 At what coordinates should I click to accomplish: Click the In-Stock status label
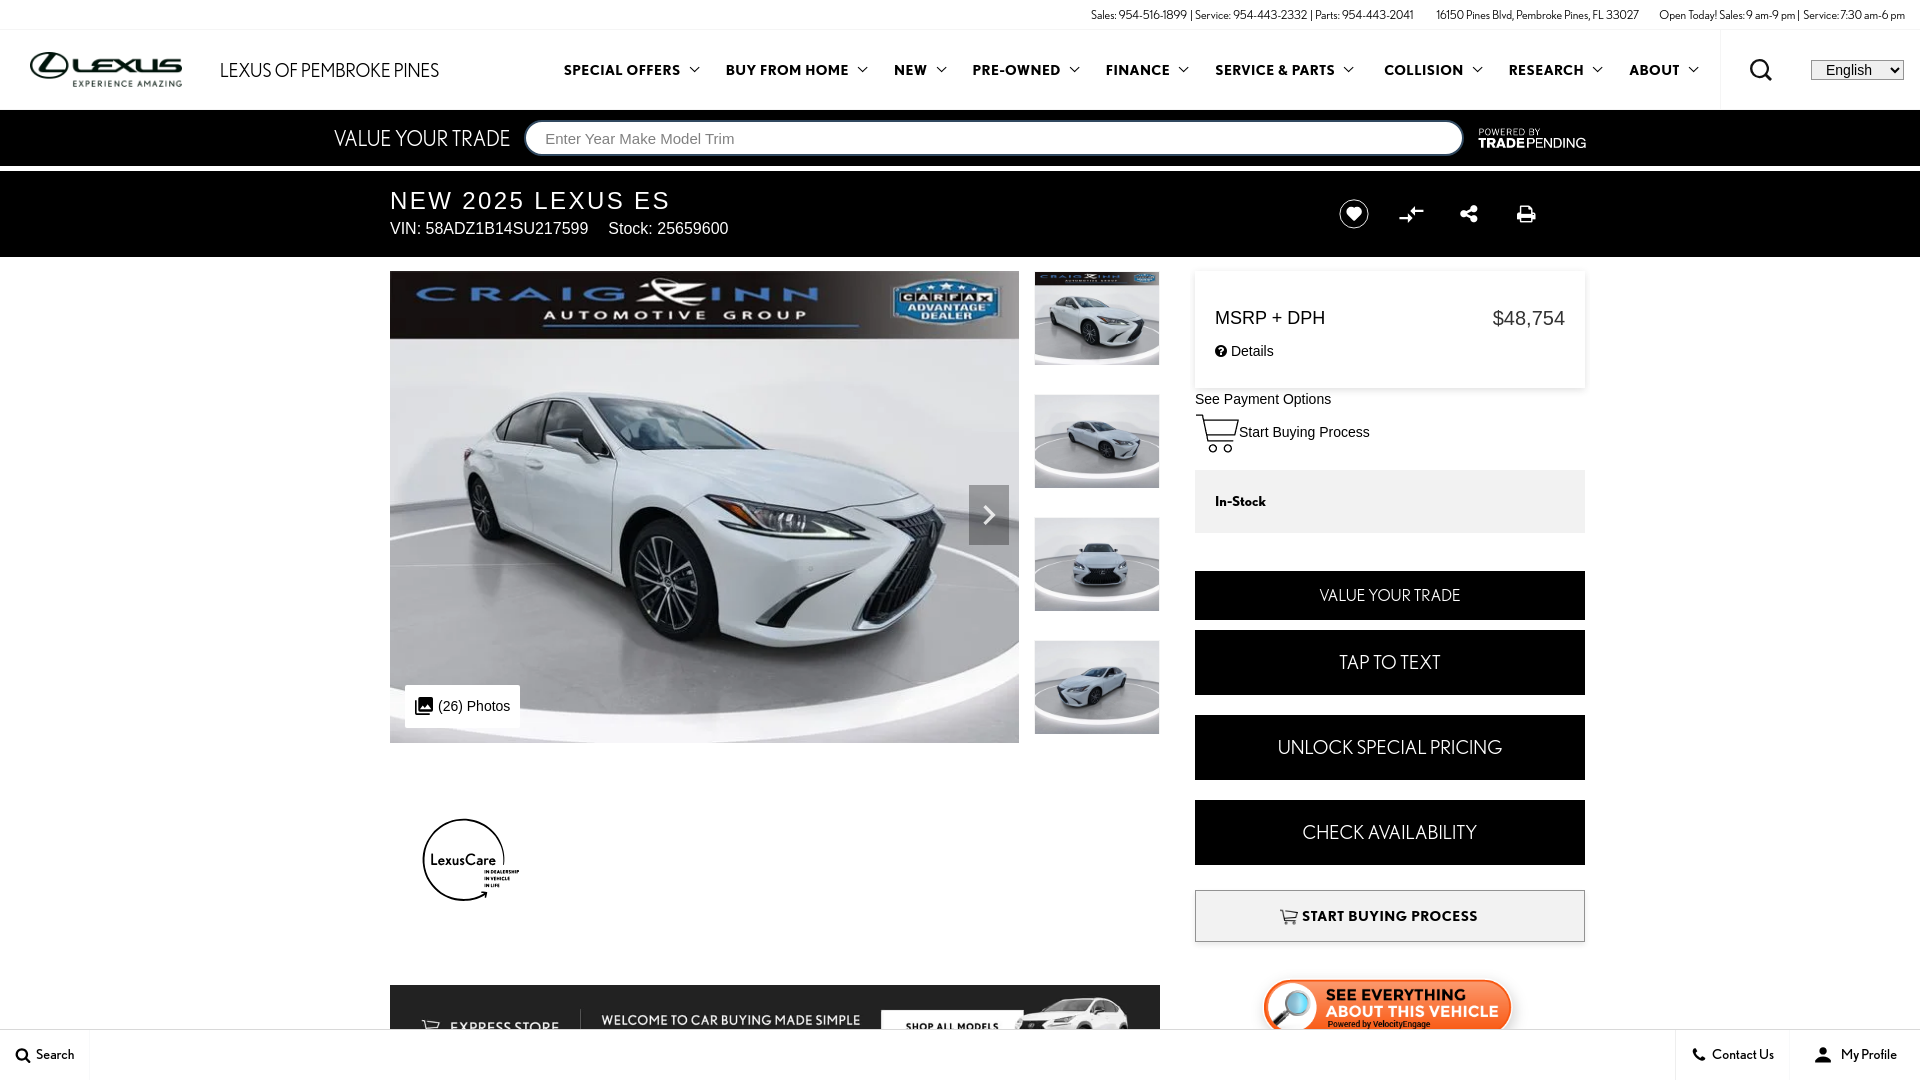1240,502
